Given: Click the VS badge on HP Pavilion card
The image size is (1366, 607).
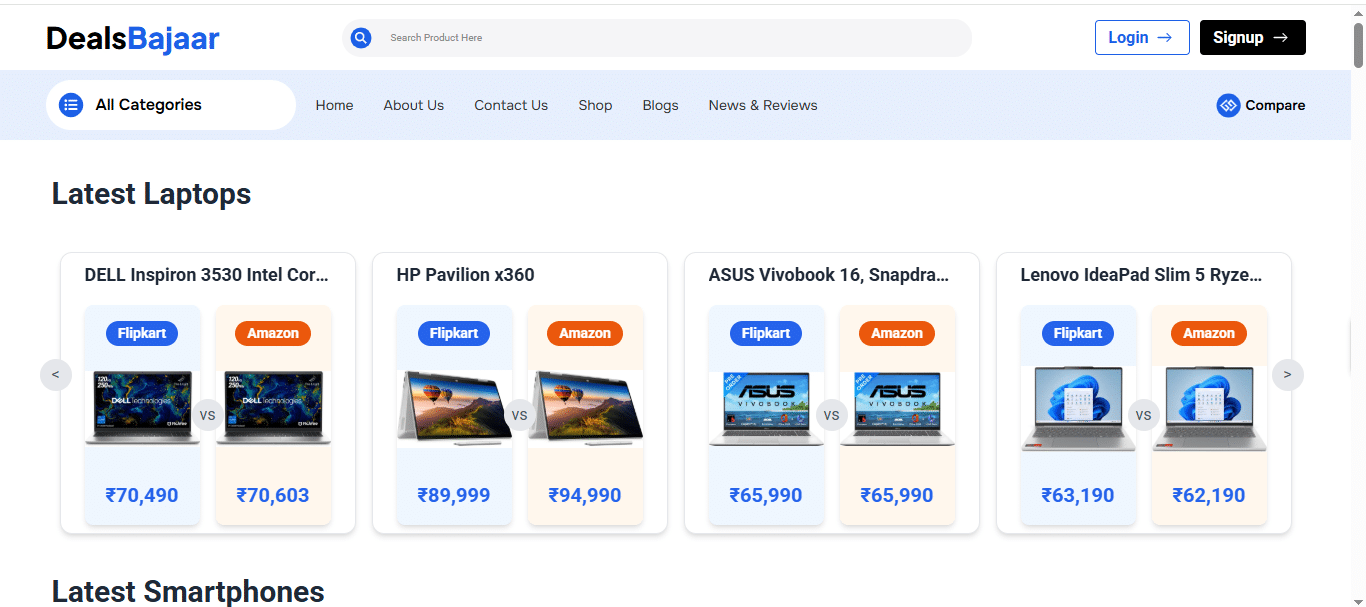Looking at the screenshot, I should (x=520, y=415).
